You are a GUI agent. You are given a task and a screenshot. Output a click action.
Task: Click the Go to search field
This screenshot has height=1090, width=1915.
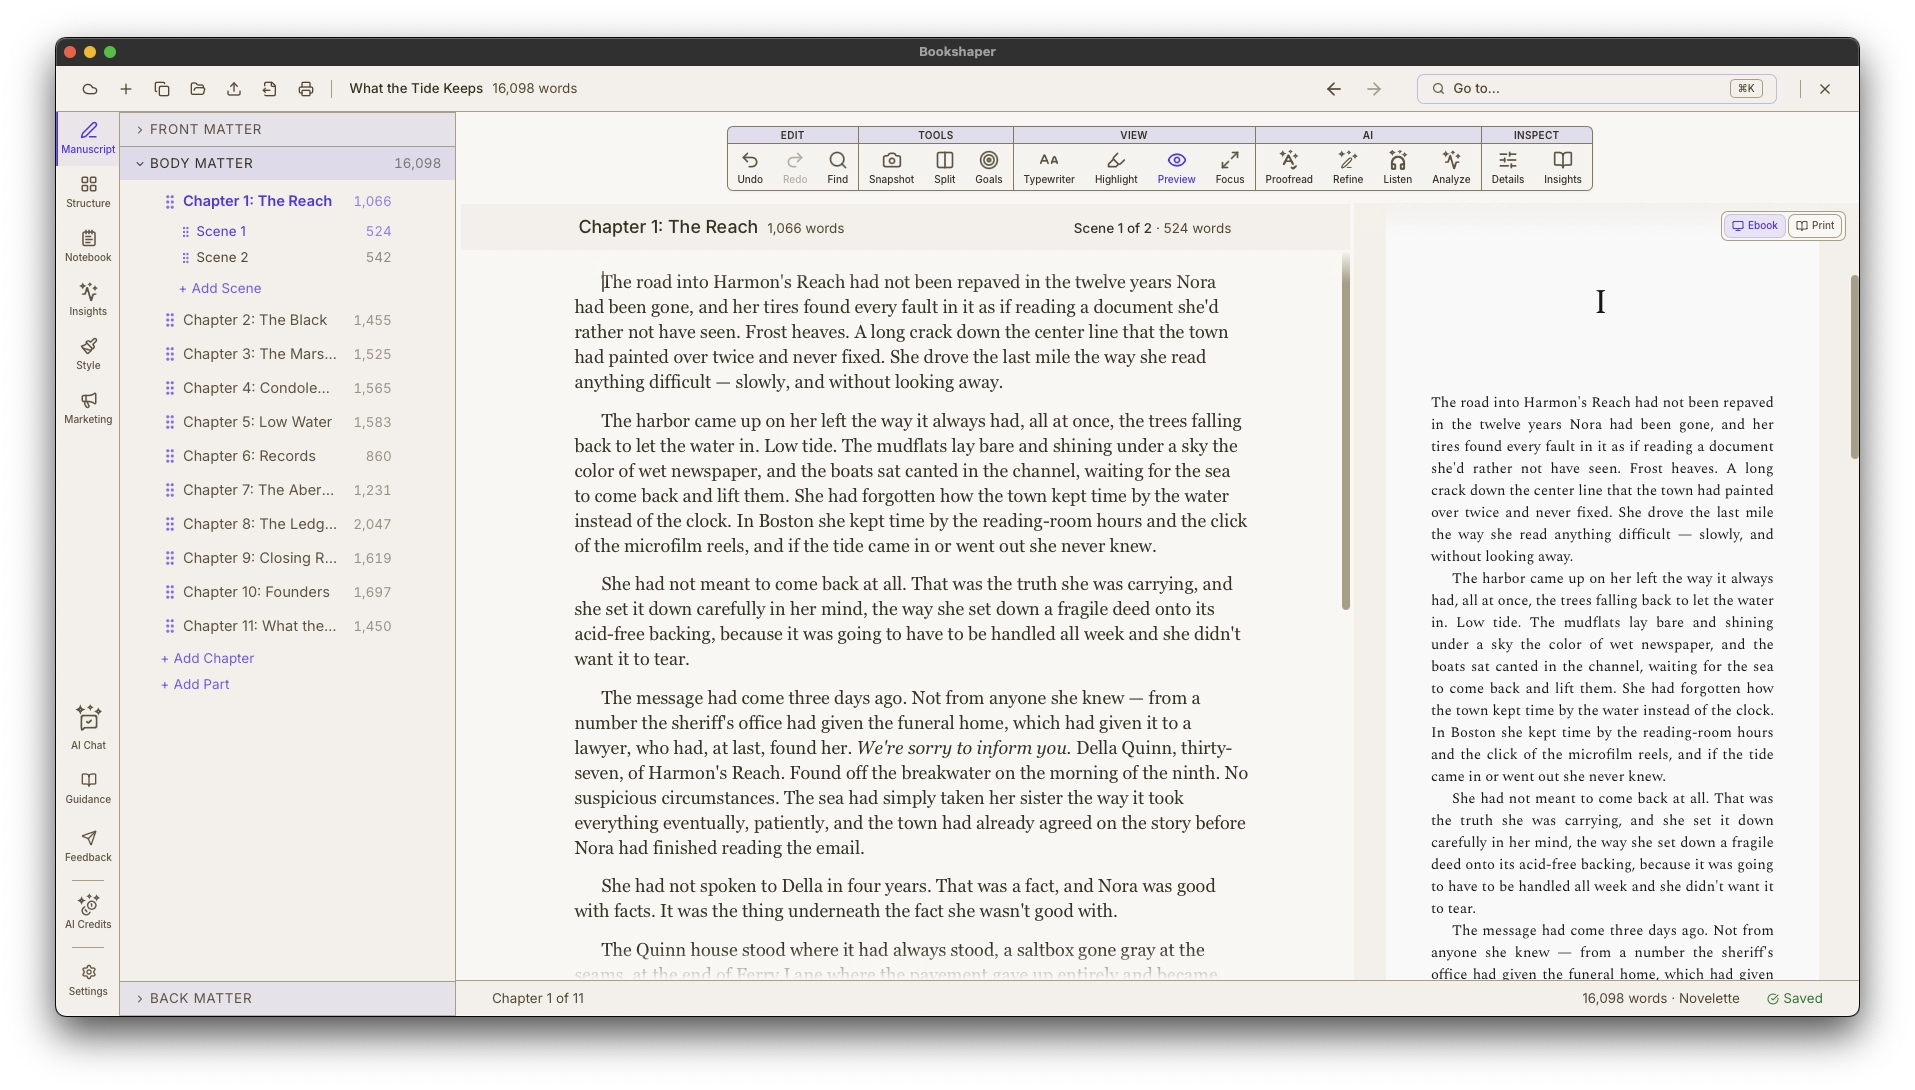pos(1596,89)
